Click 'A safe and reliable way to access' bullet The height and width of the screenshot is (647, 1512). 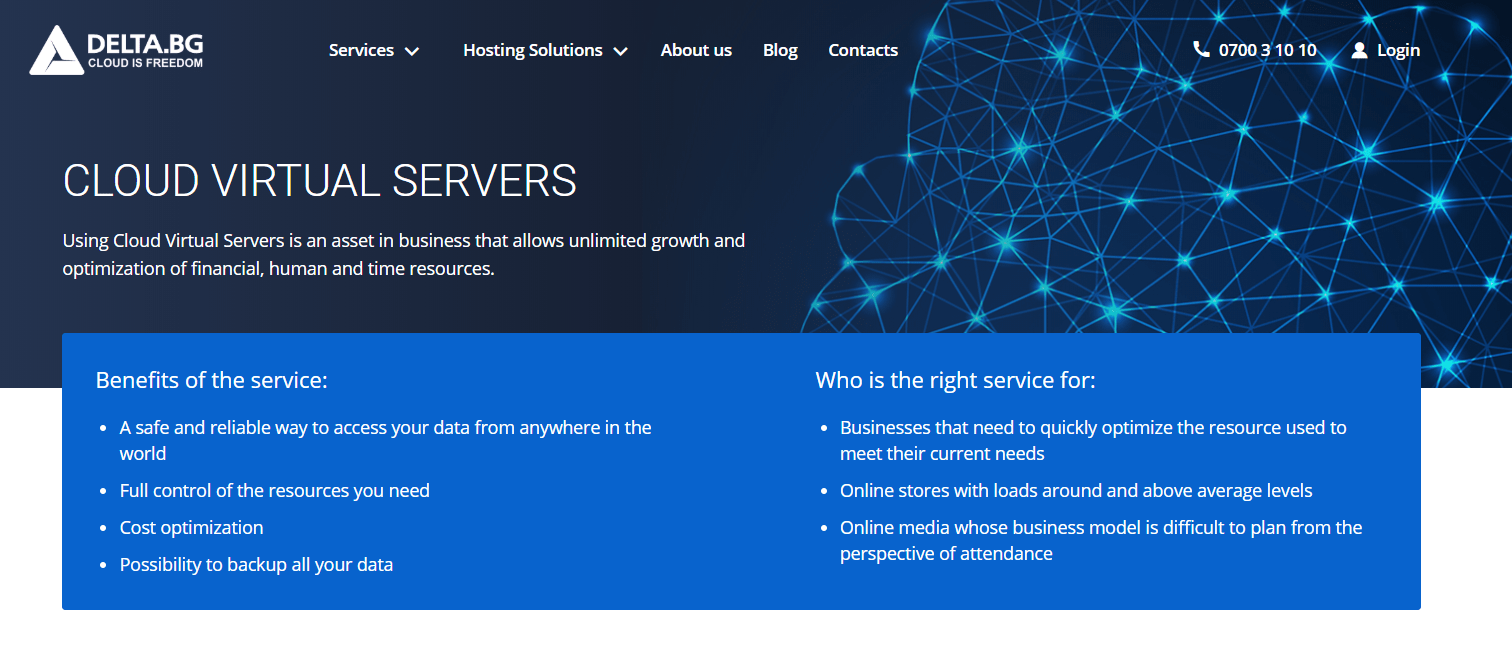coord(386,440)
